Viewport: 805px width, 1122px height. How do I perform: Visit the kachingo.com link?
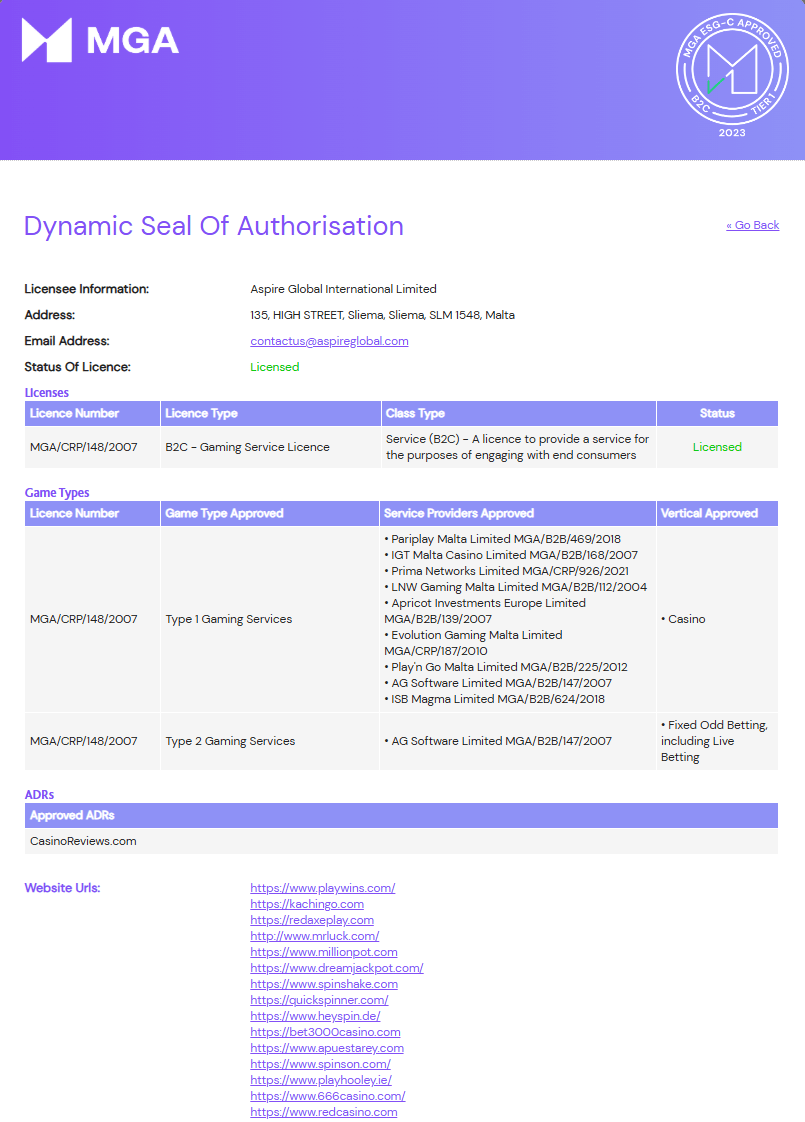pyautogui.click(x=307, y=904)
